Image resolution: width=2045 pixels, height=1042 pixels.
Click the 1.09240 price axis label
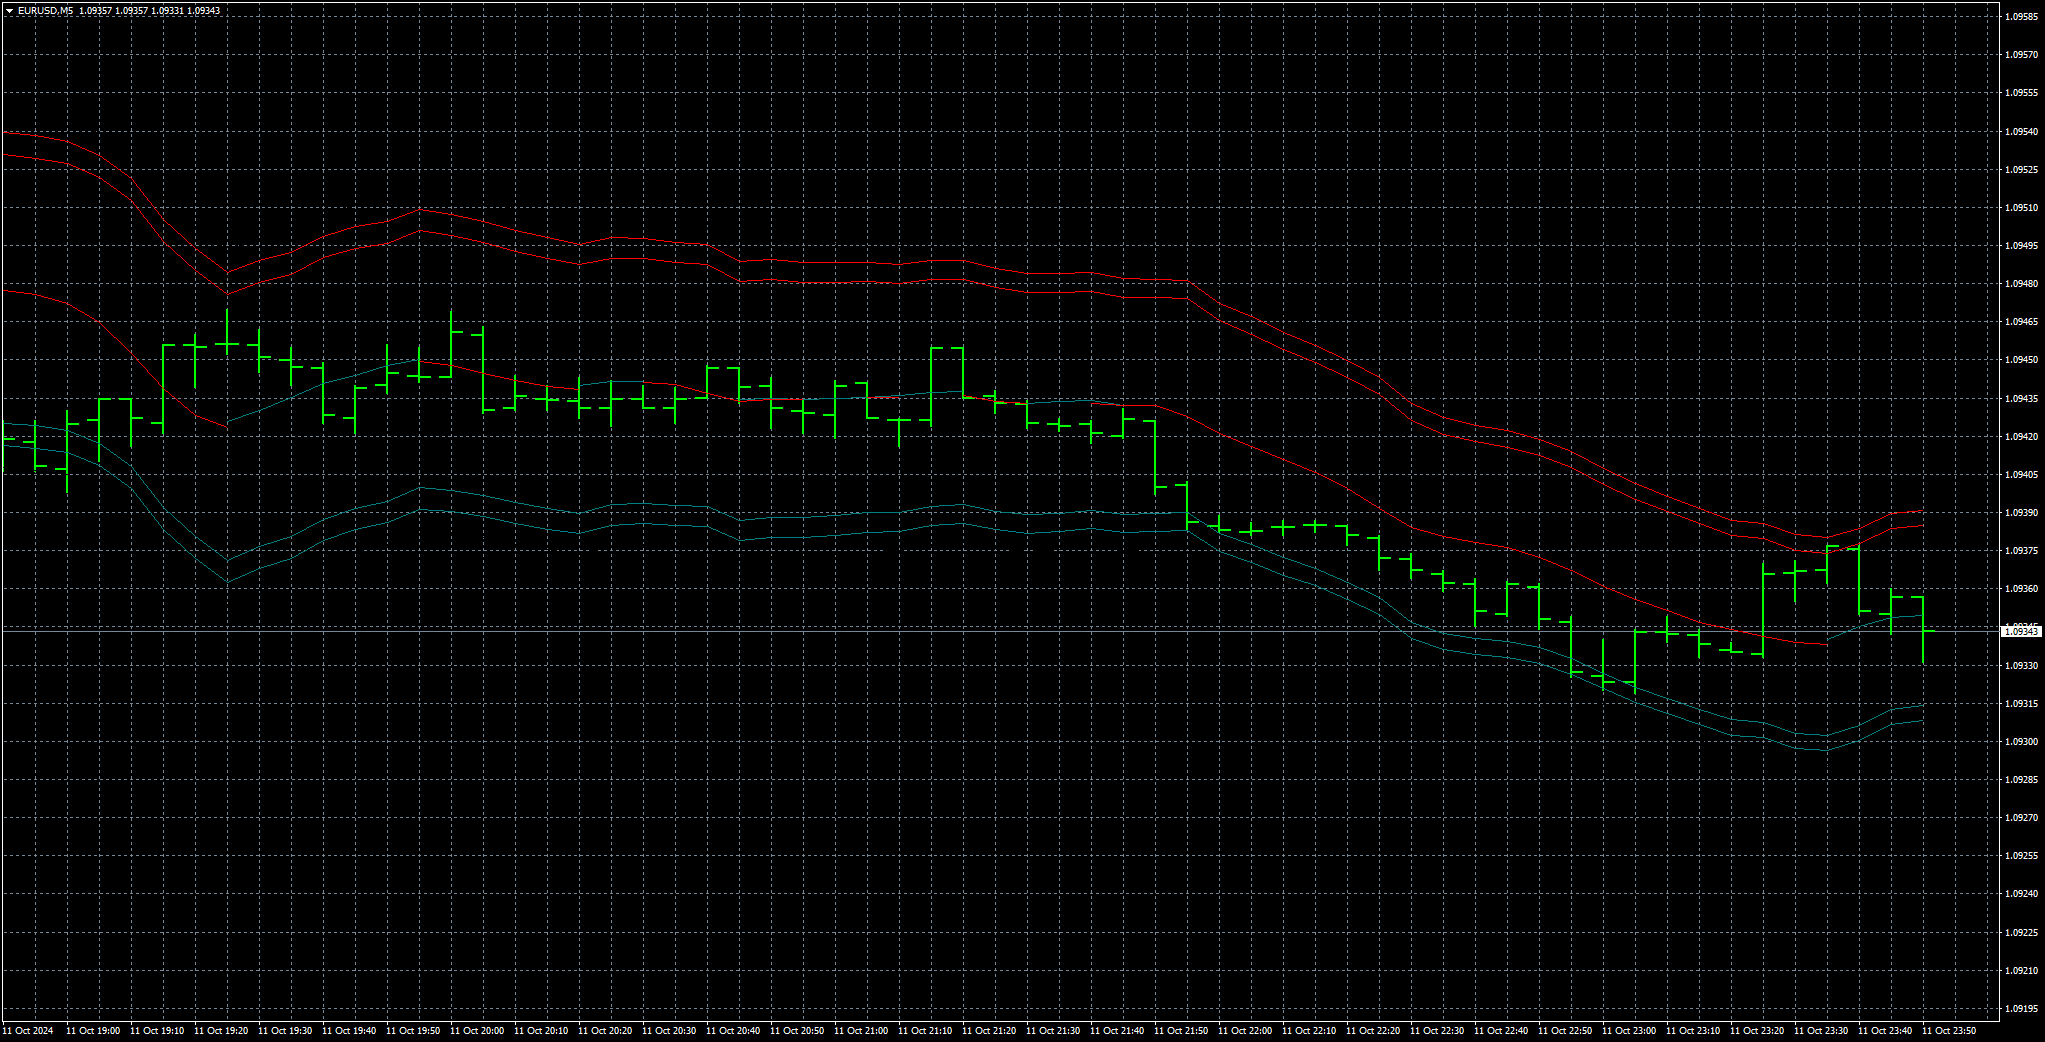(2022, 894)
